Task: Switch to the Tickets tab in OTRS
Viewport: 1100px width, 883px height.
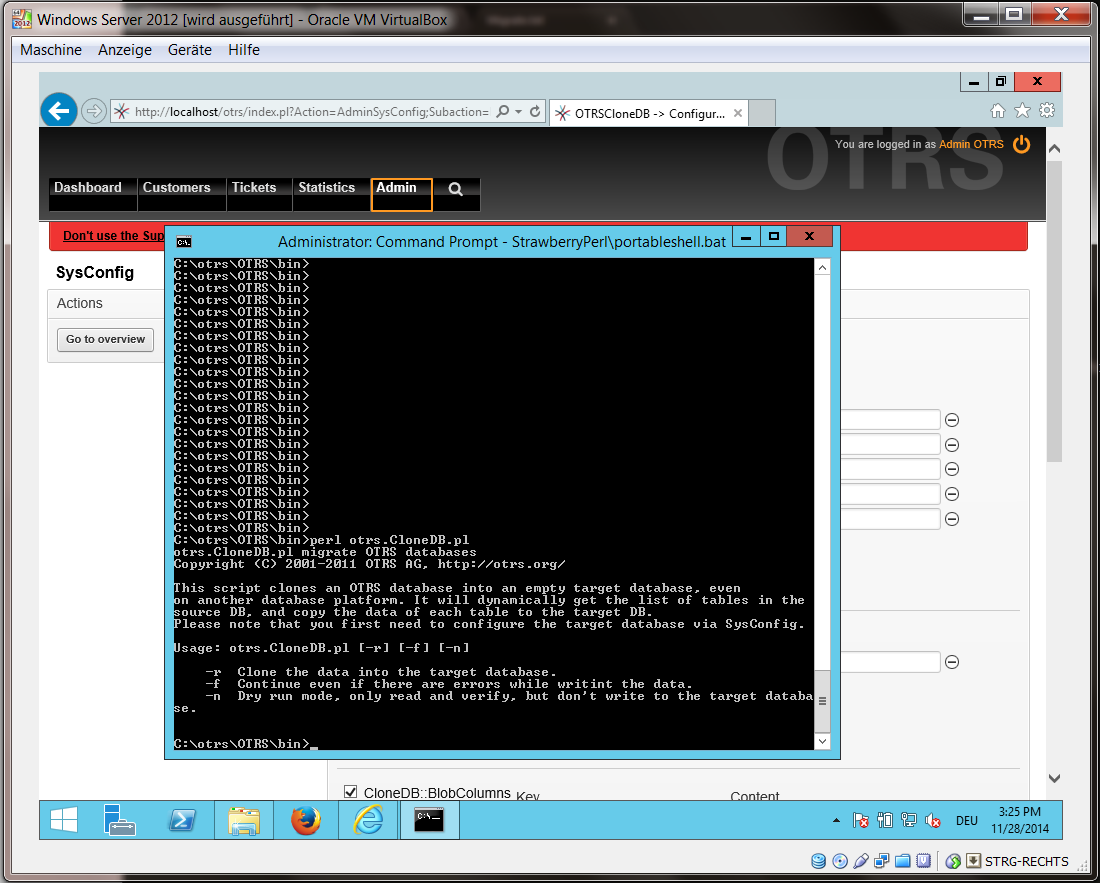Action: click(x=256, y=188)
